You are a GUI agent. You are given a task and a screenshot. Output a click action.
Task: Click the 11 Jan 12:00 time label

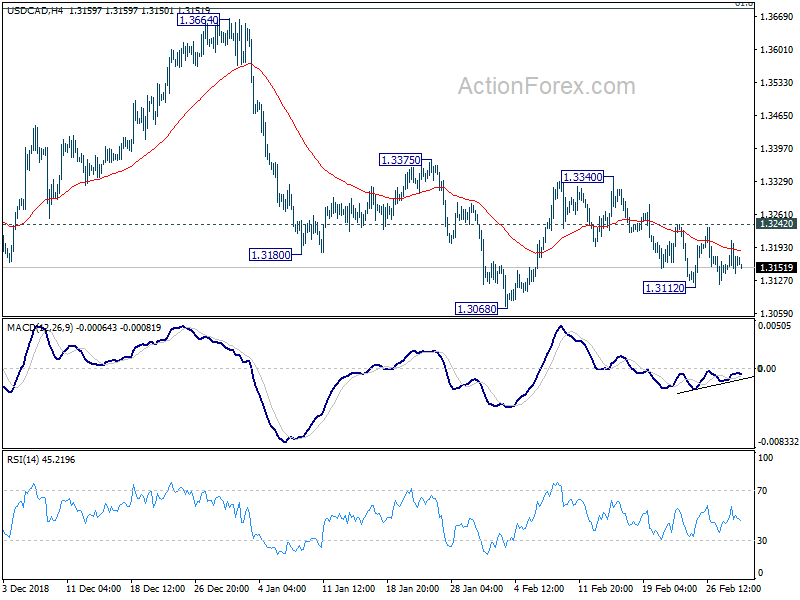[349, 588]
